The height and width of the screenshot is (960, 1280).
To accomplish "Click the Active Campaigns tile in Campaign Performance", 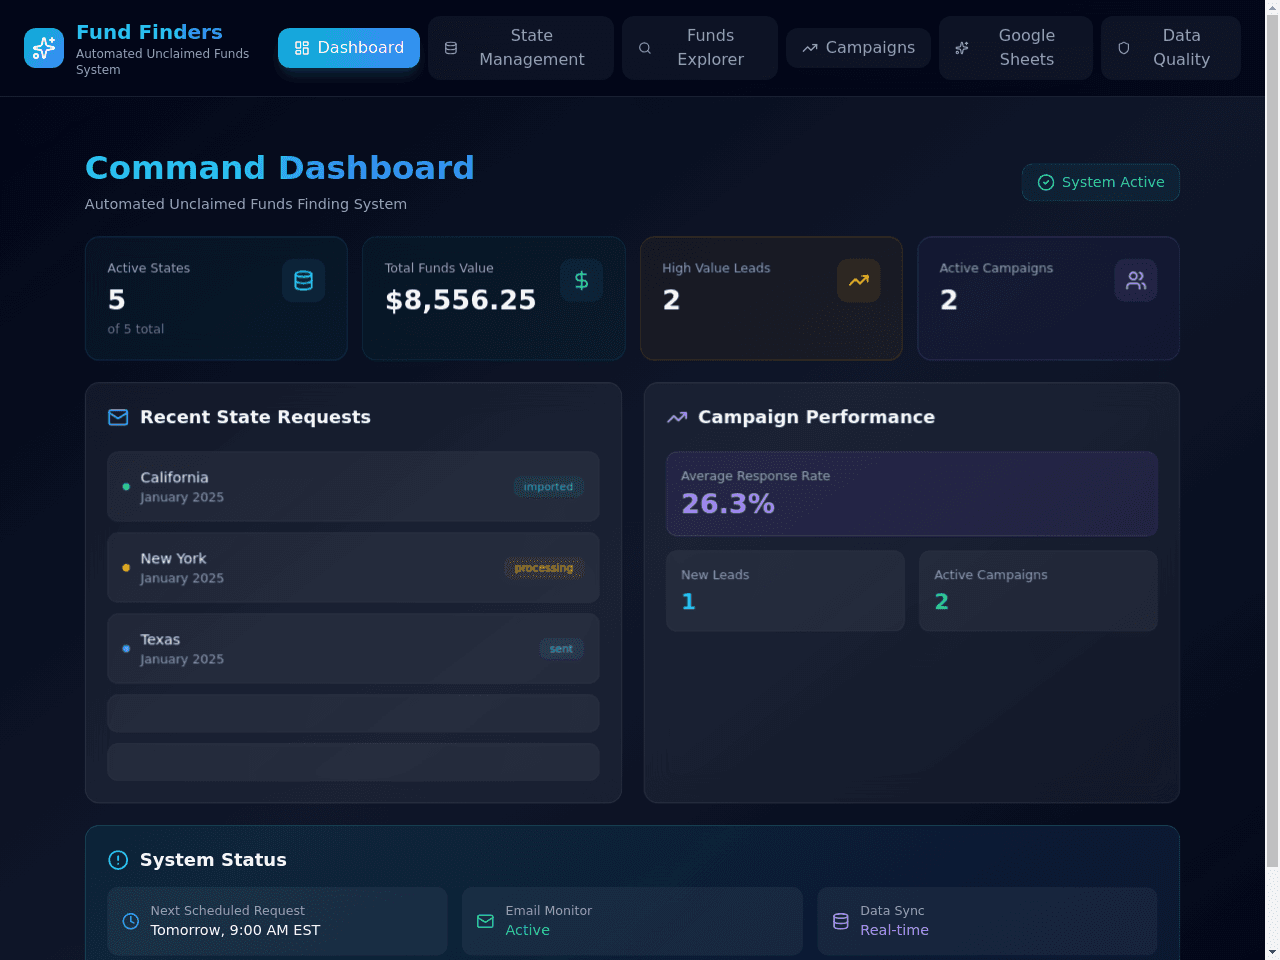I will (1038, 591).
